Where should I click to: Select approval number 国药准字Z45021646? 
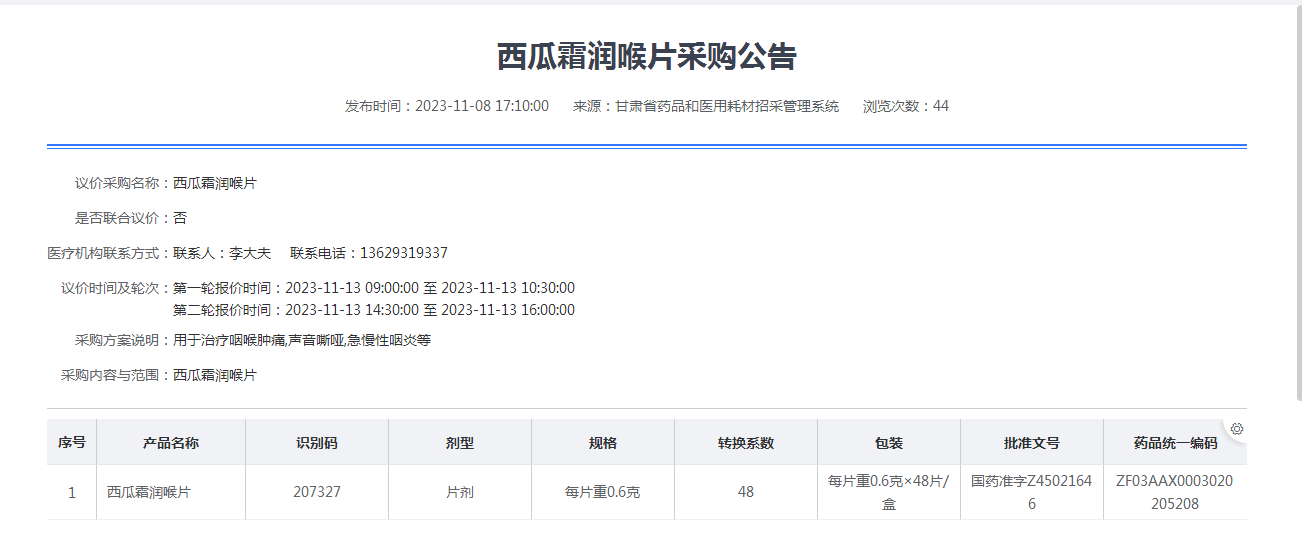click(x=1032, y=492)
